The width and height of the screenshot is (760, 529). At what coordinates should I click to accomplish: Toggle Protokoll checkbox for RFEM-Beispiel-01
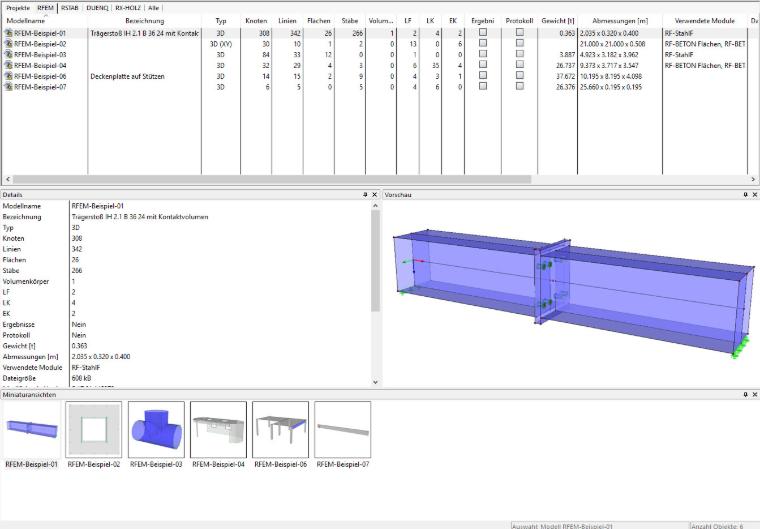tap(520, 32)
